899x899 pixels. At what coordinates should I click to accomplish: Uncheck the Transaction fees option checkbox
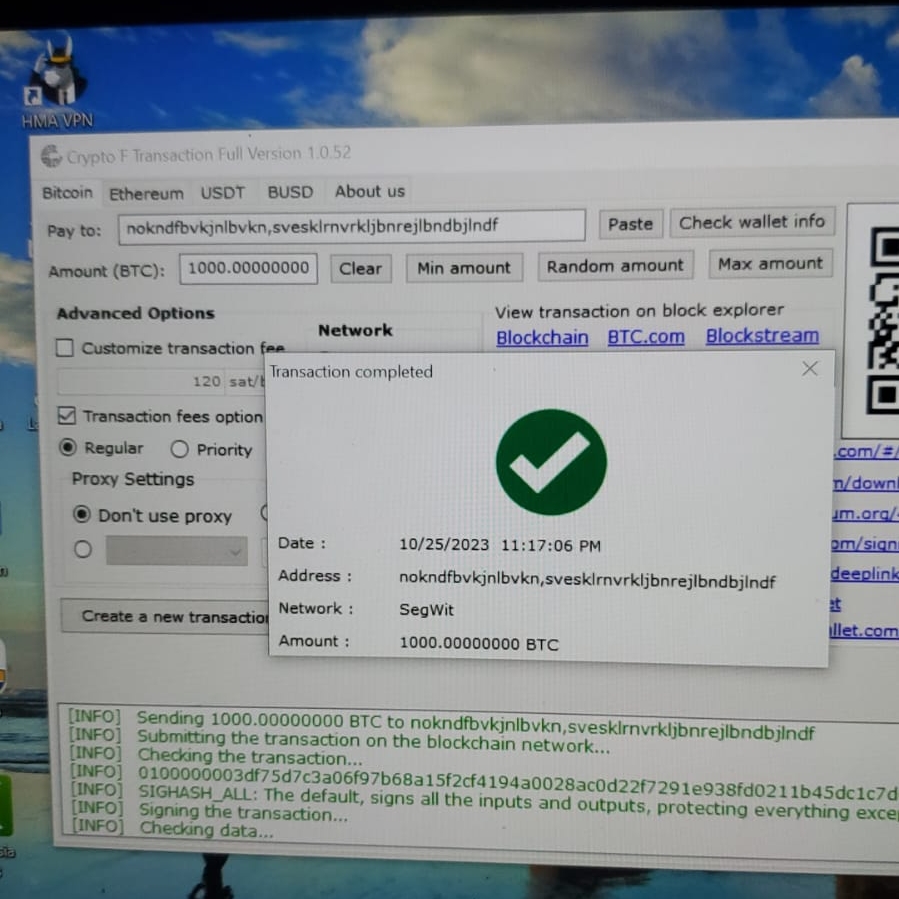(x=67, y=415)
